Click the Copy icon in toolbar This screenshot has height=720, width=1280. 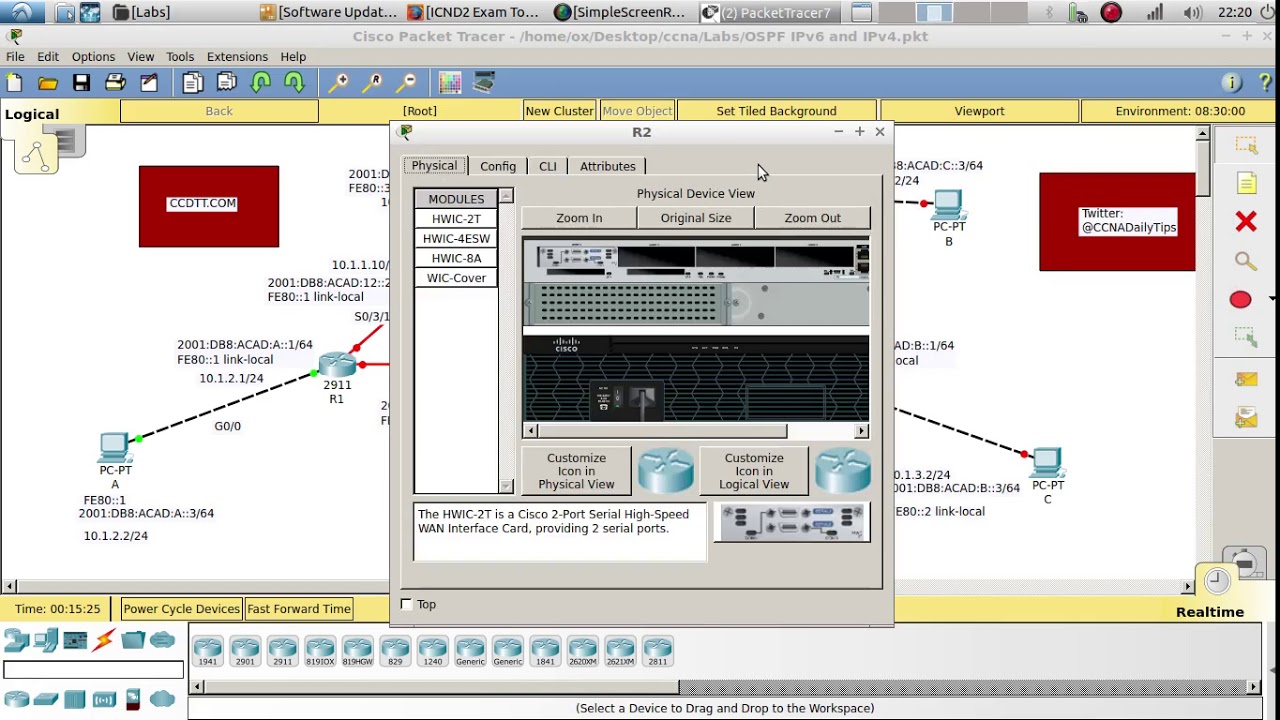pos(193,83)
